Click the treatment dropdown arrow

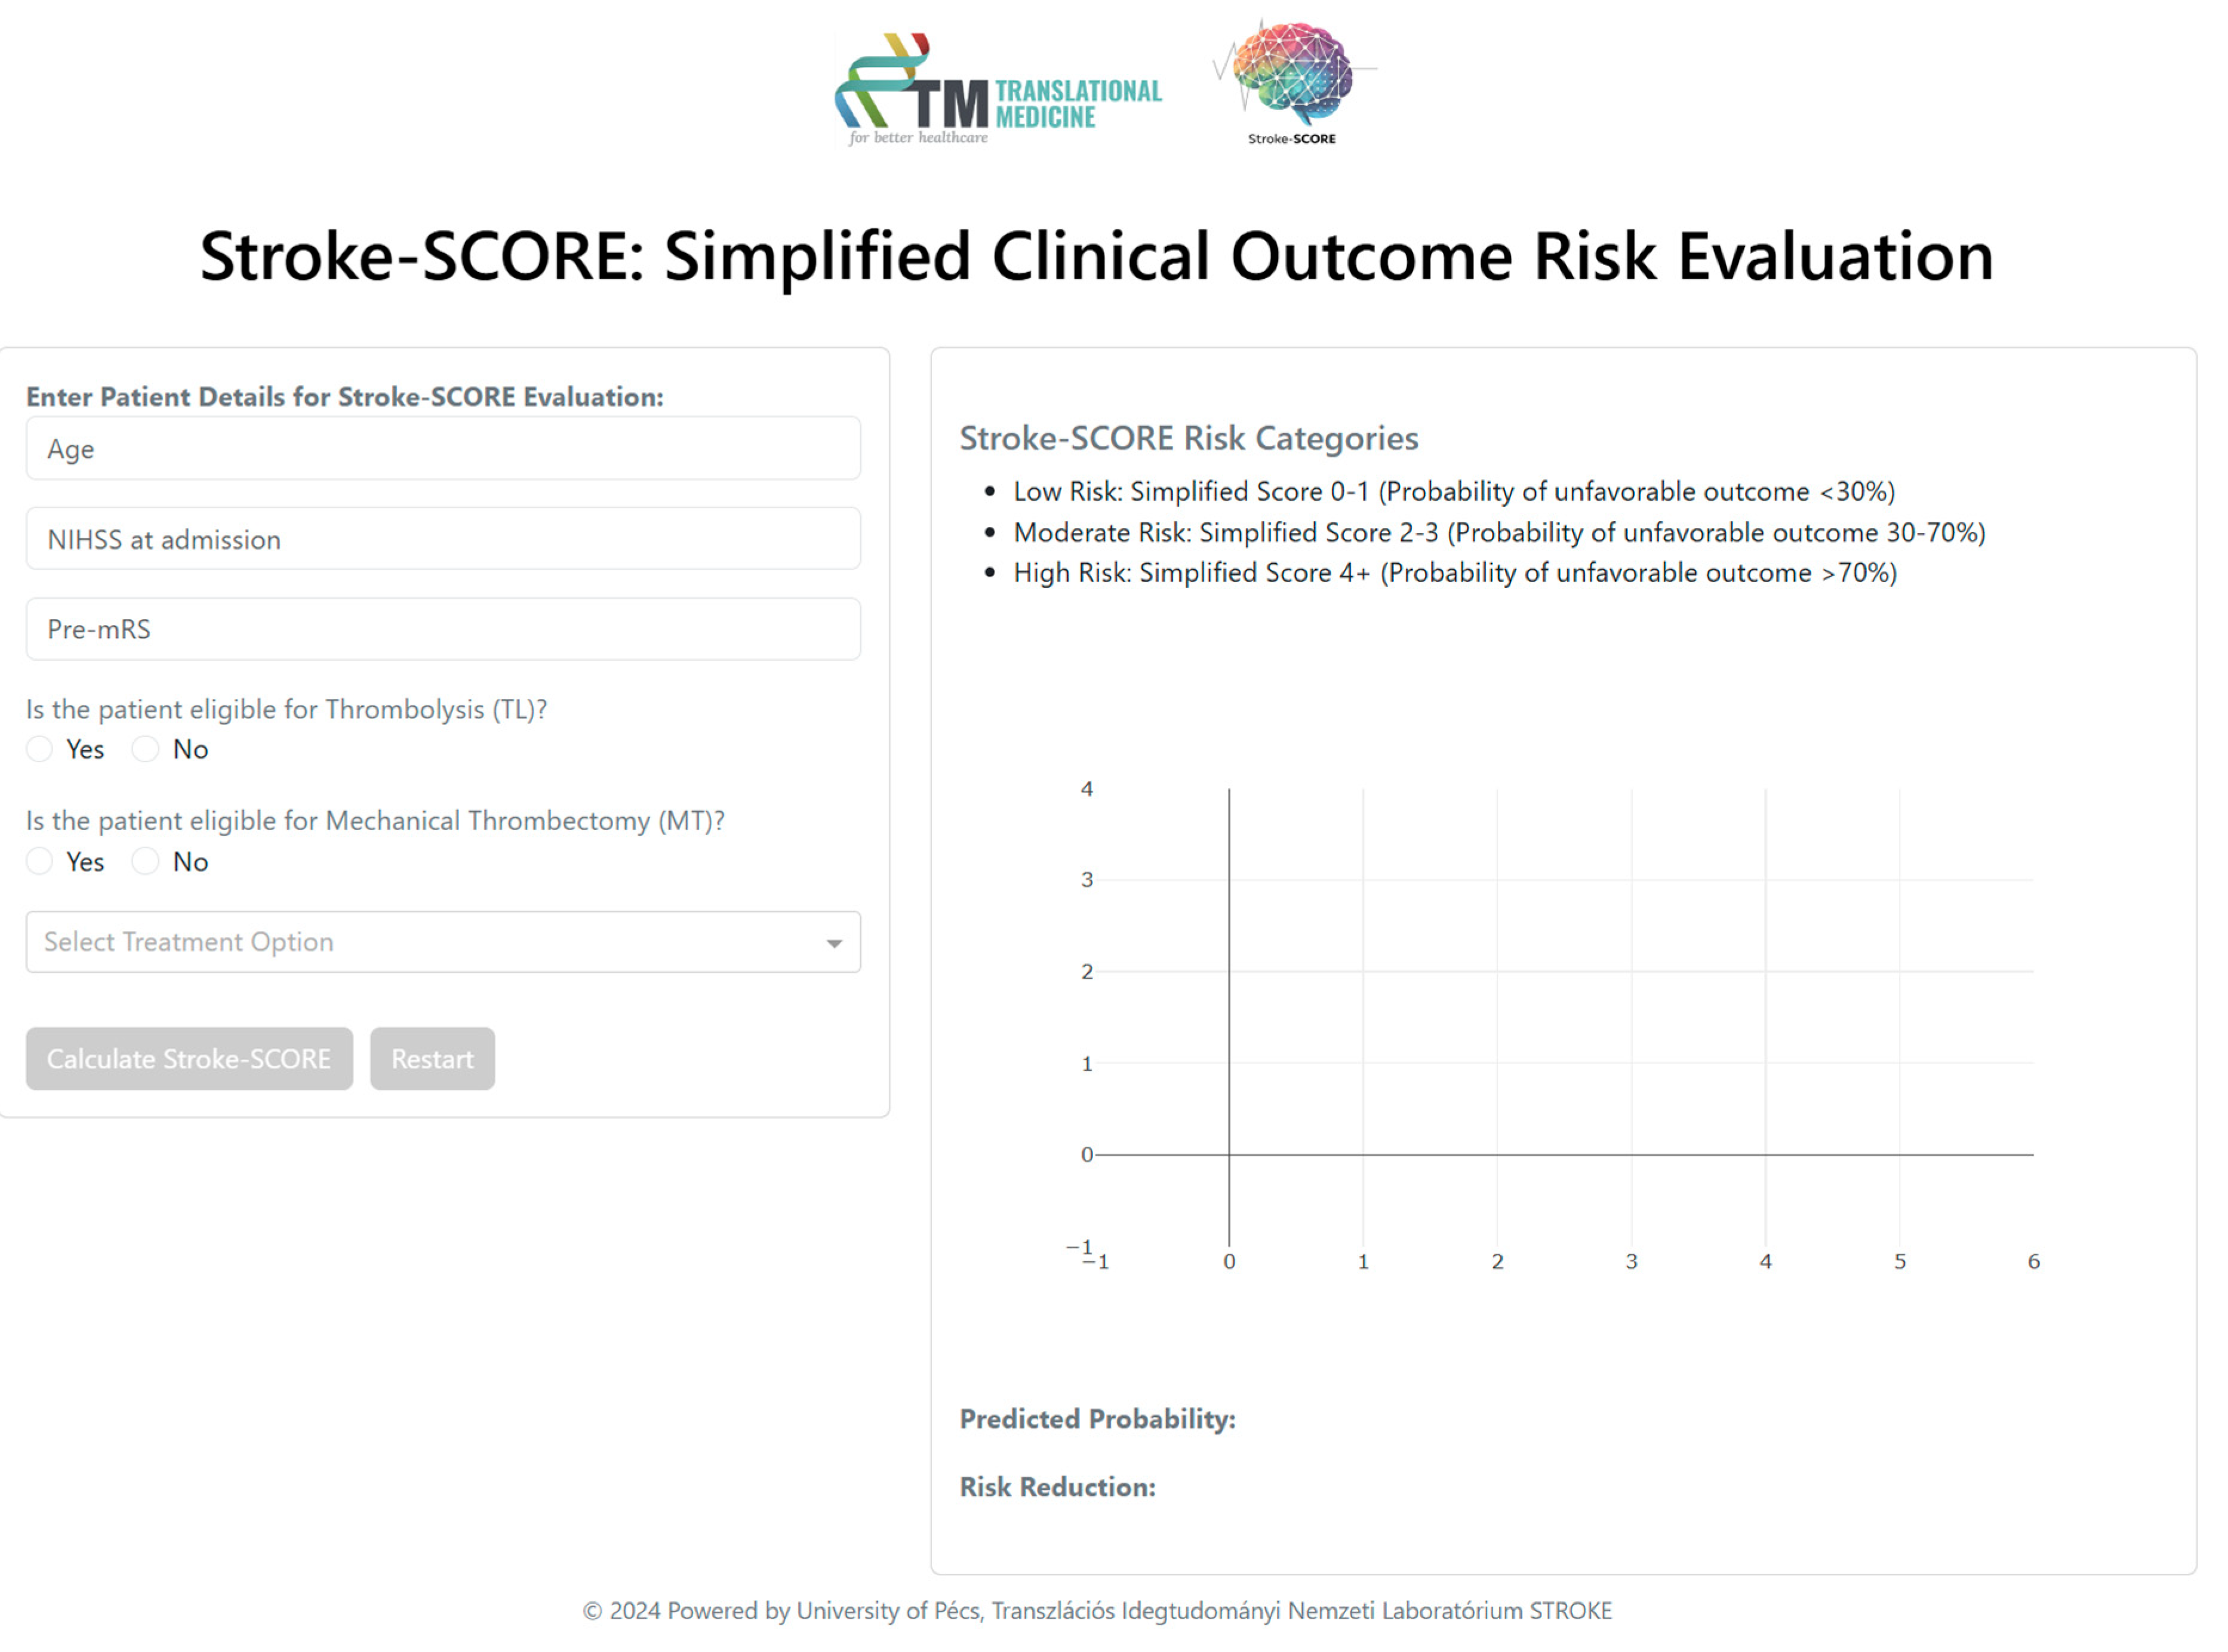point(834,943)
